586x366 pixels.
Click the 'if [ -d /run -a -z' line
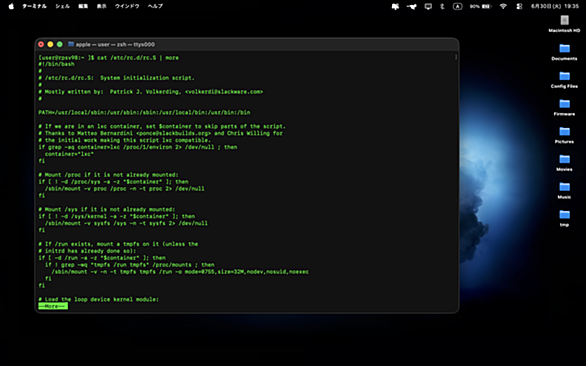[x=102, y=258]
